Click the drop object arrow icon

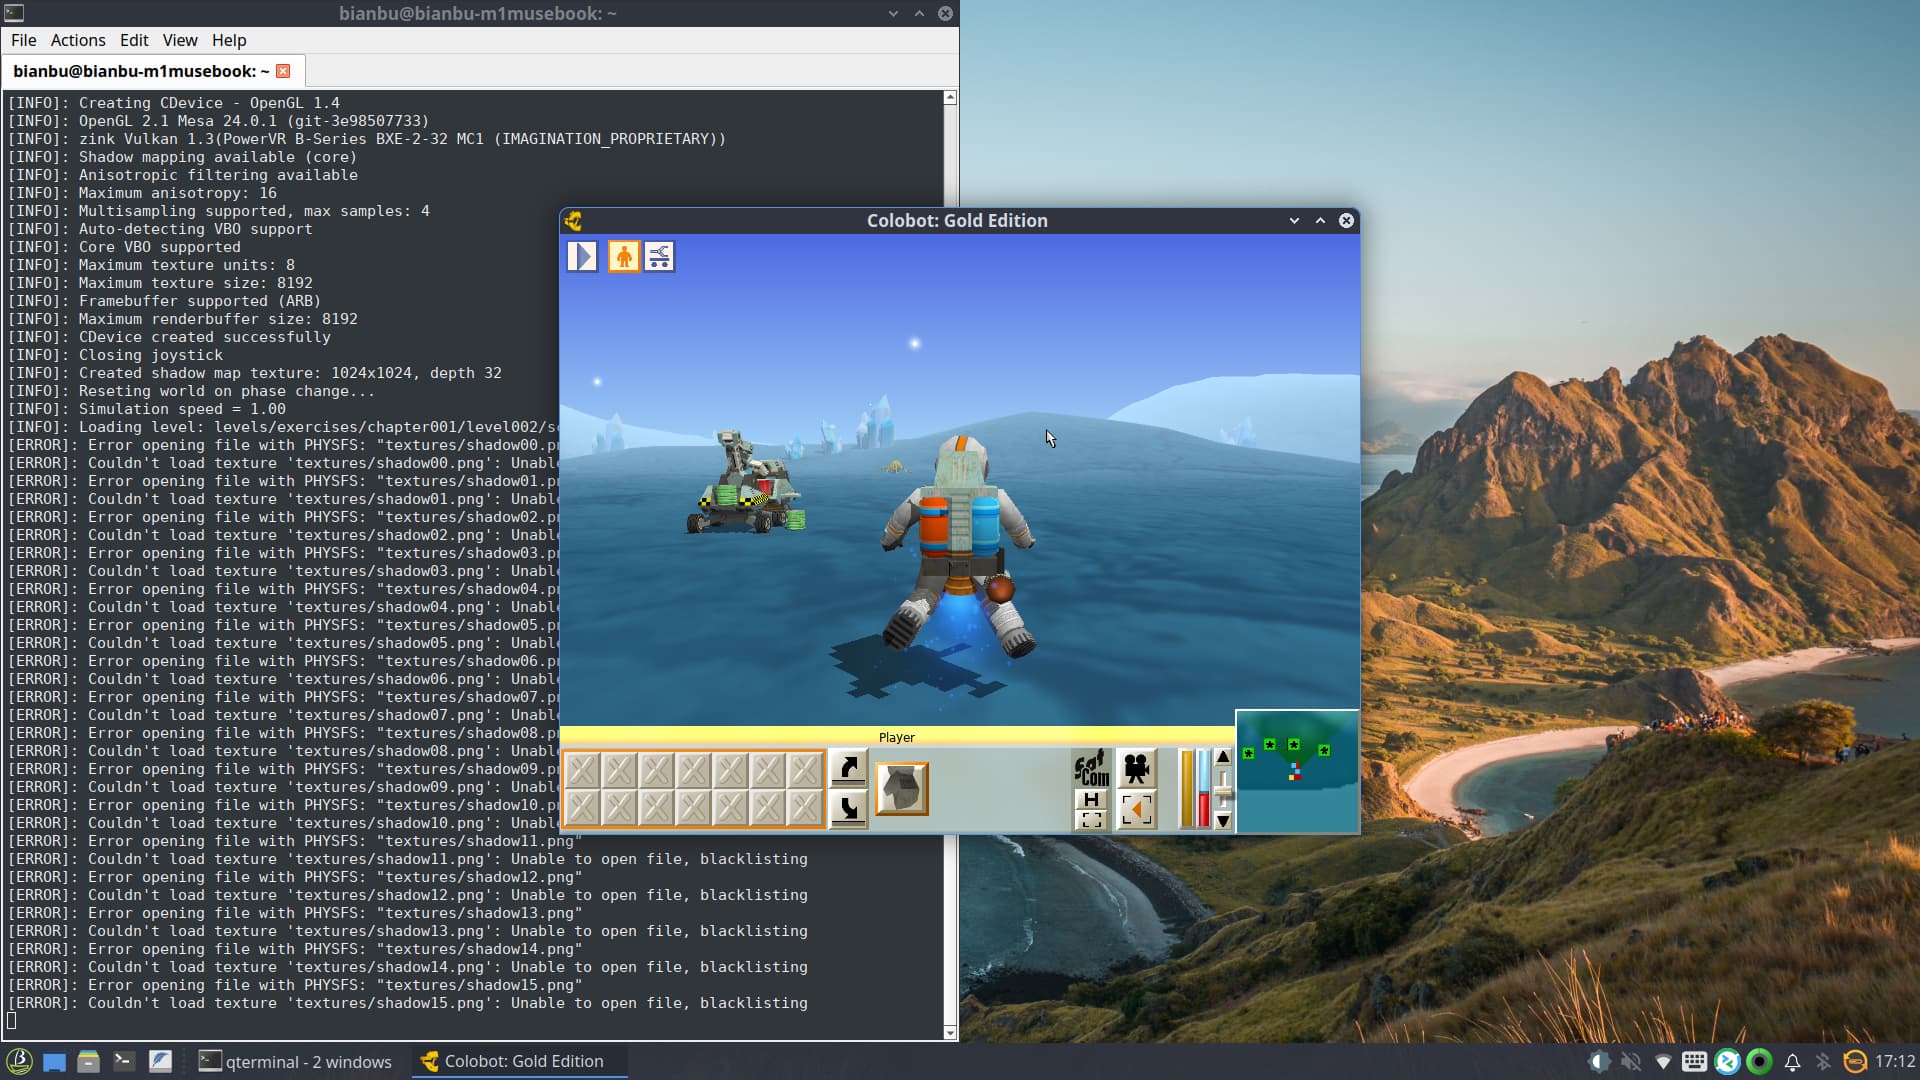click(x=848, y=808)
